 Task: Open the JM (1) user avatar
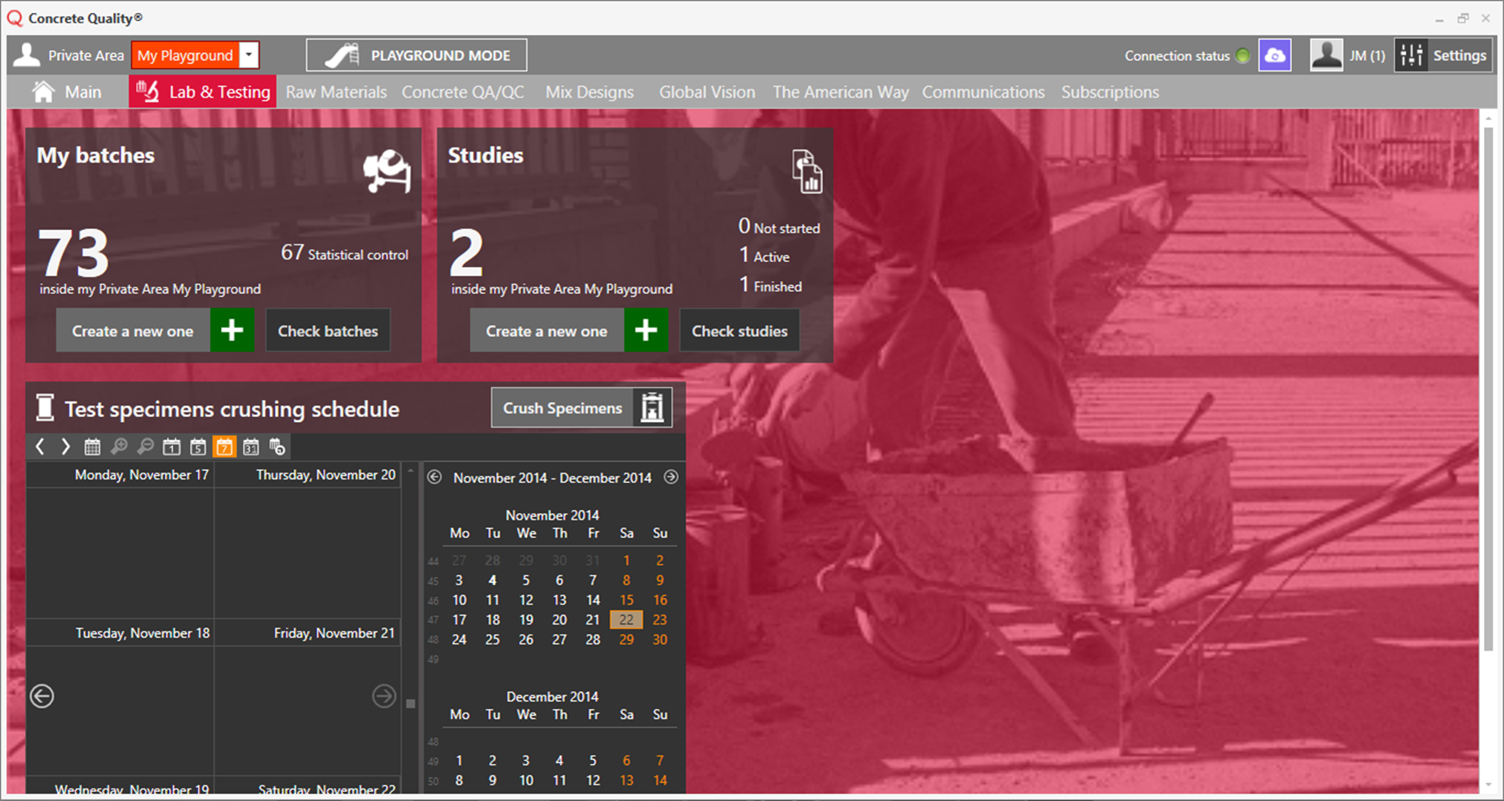(x=1326, y=56)
